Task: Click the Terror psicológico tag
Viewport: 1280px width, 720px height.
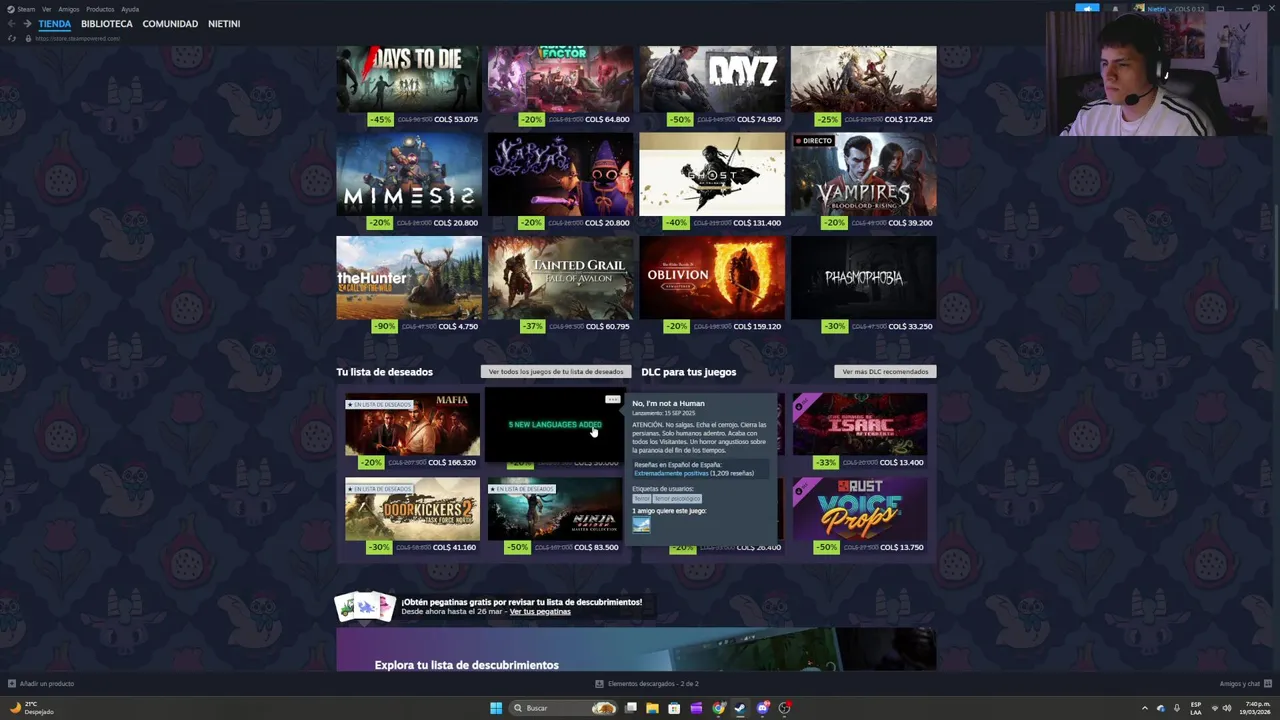Action: point(677,498)
